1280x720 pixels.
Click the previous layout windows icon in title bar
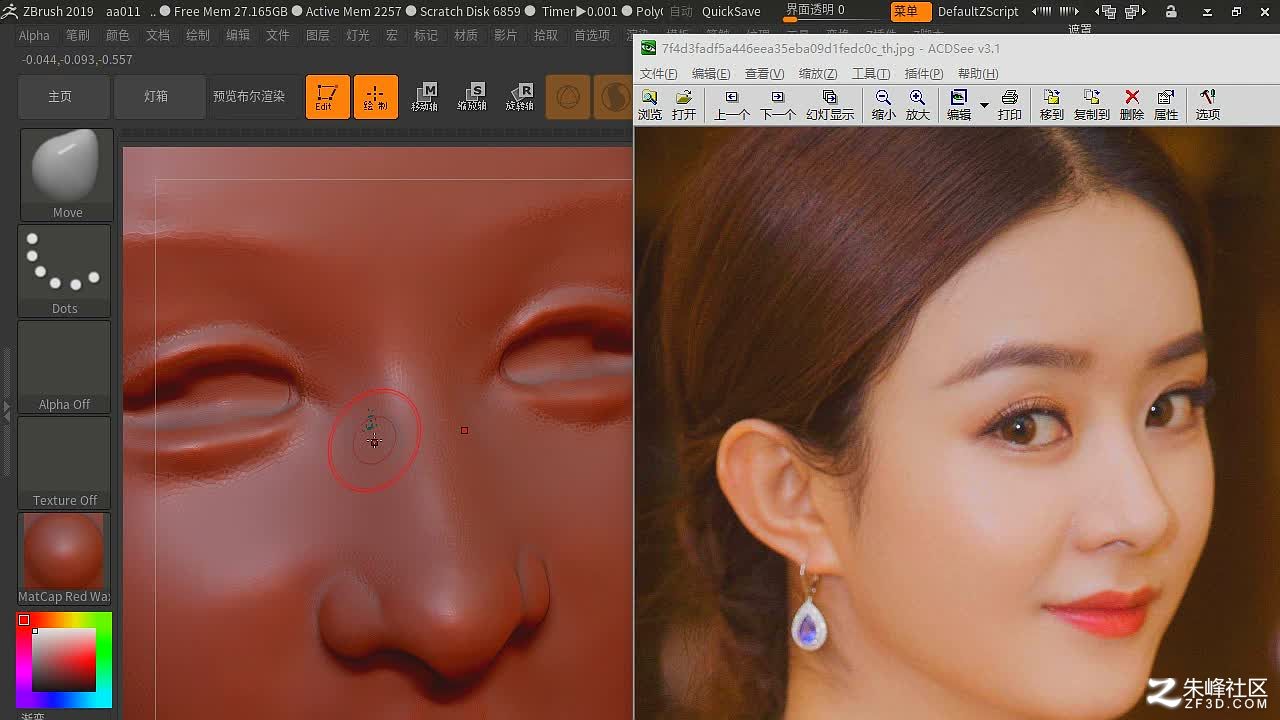1105,12
